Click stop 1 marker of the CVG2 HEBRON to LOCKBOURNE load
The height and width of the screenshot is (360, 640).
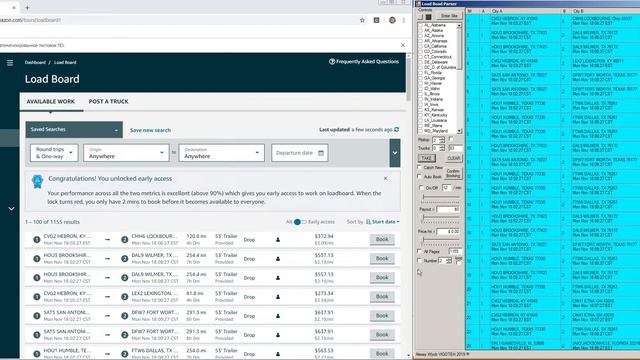(37, 240)
